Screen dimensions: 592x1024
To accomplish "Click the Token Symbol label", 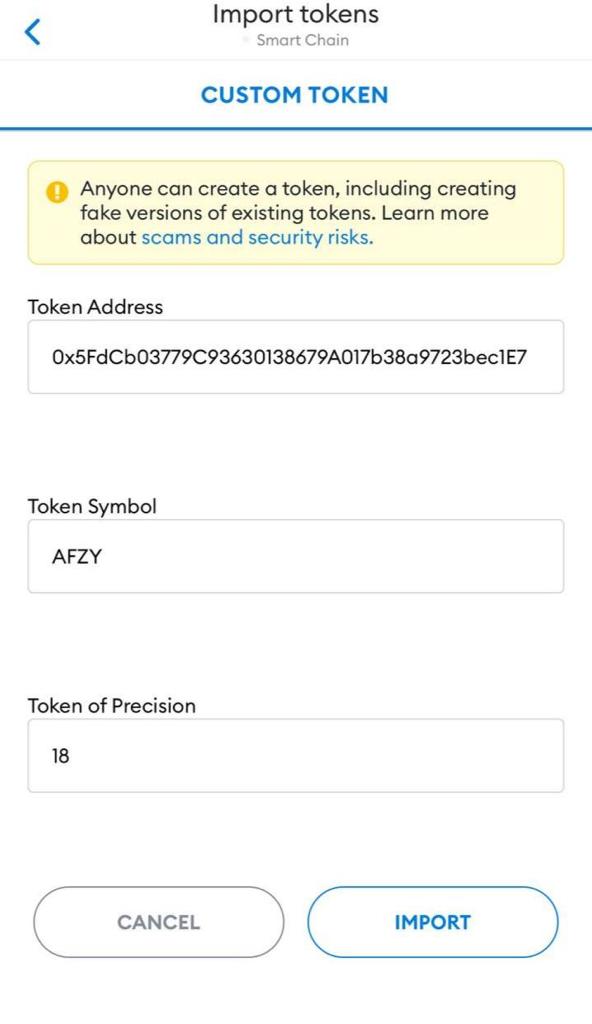I will click(92, 507).
